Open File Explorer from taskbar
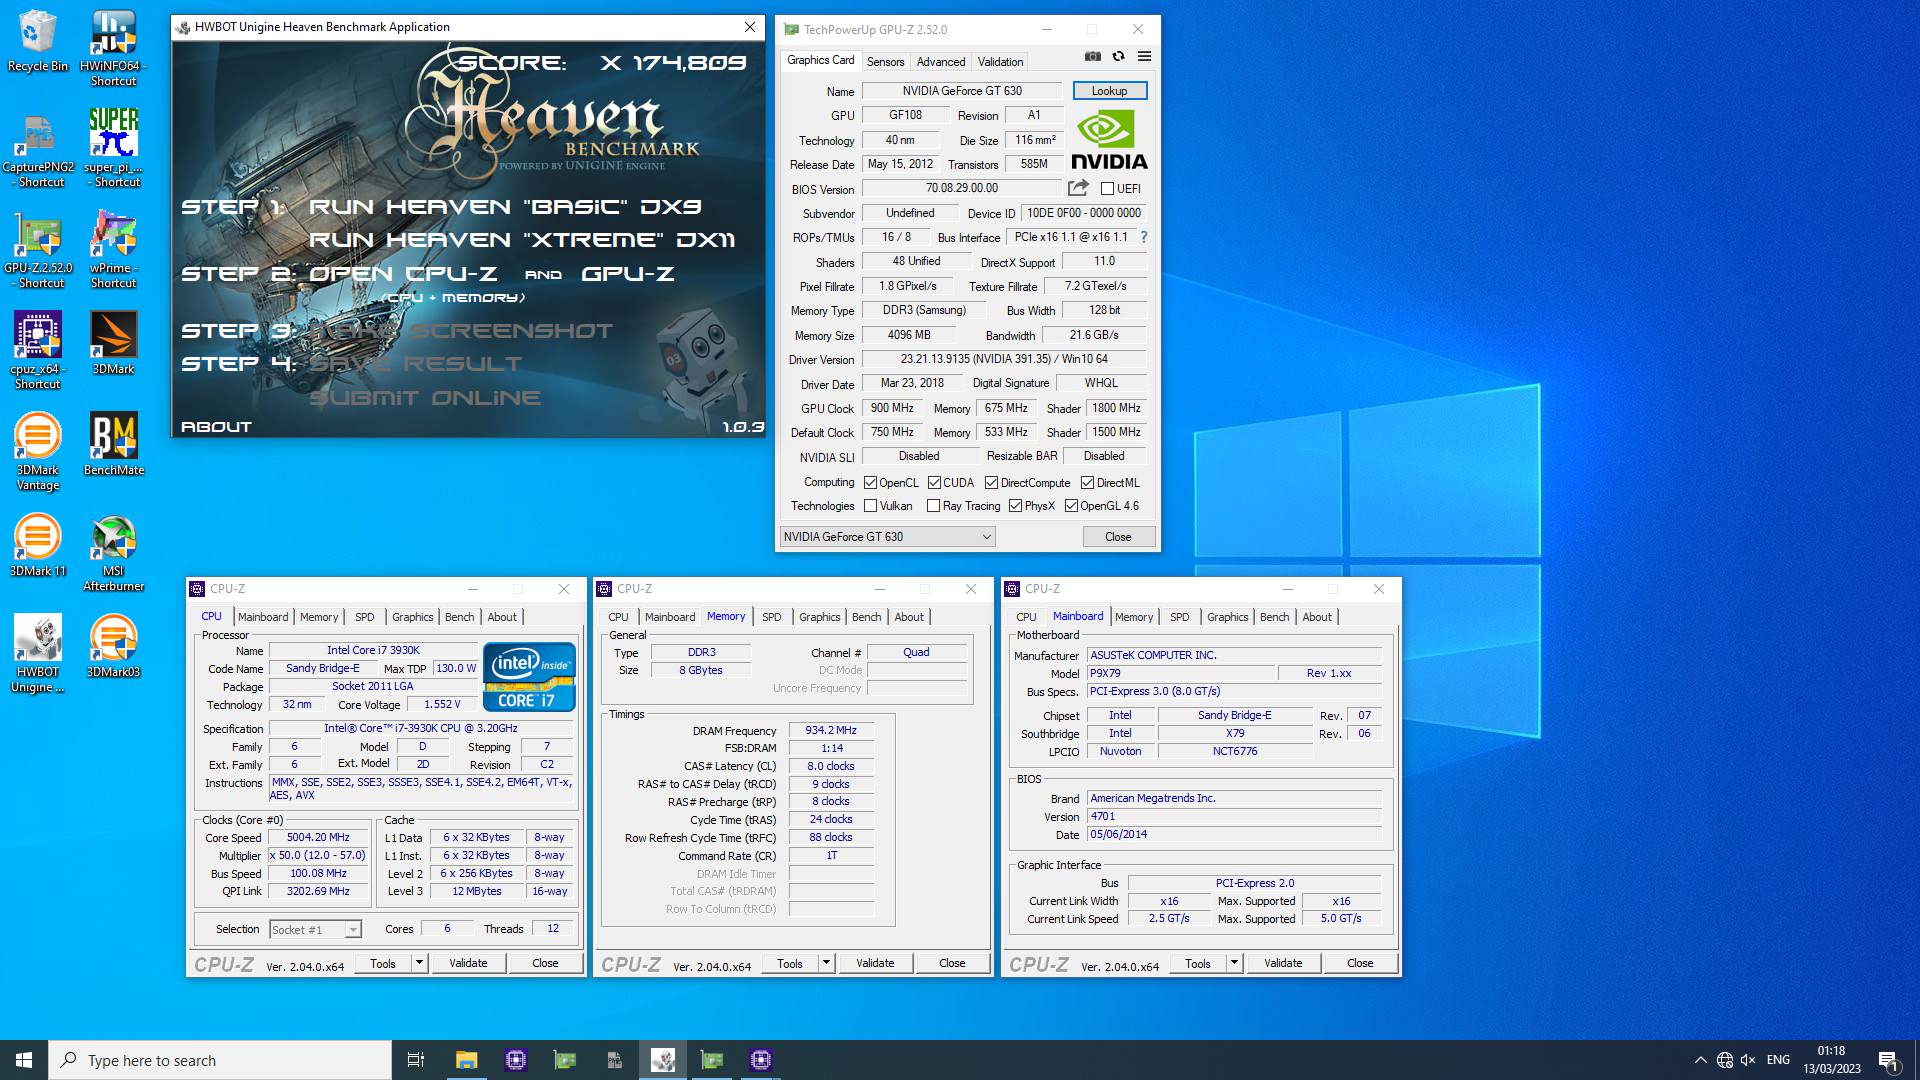Viewport: 1920px width, 1080px height. pos(466,1060)
